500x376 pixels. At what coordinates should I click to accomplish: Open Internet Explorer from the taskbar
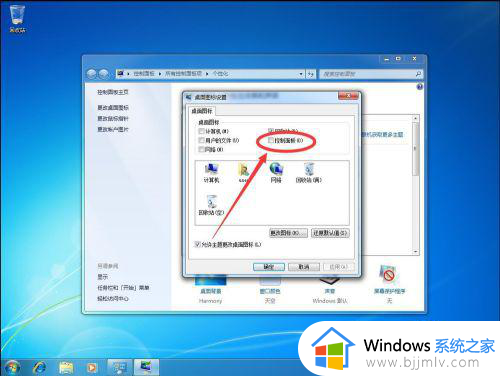[40, 367]
